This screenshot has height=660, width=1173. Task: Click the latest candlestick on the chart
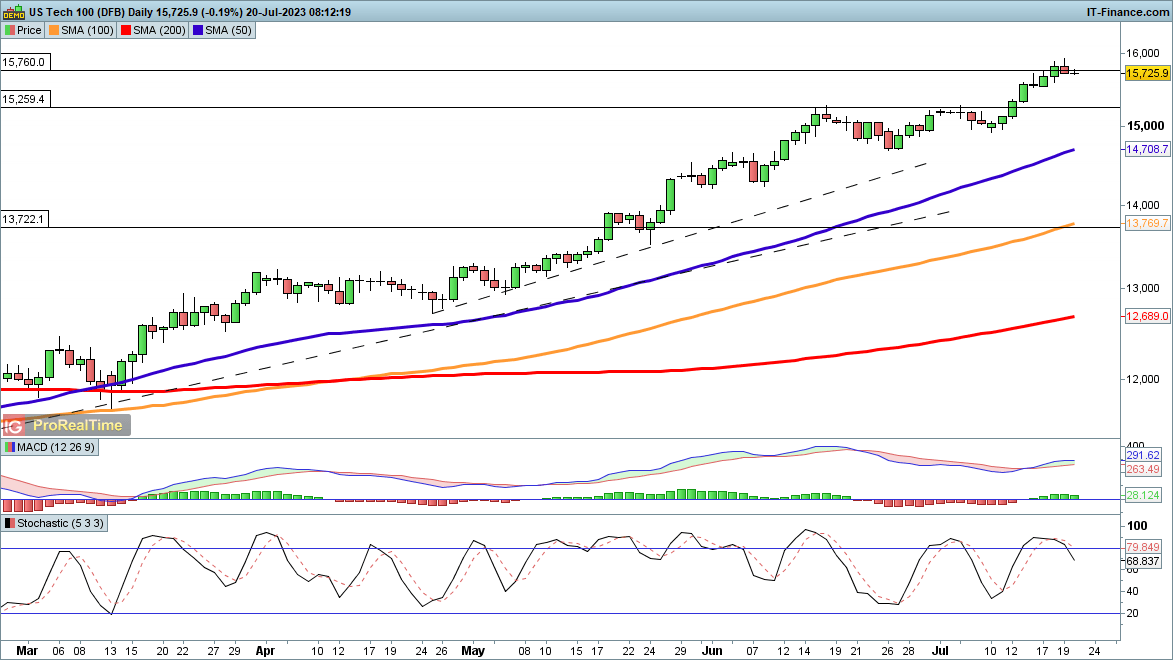(1074, 73)
